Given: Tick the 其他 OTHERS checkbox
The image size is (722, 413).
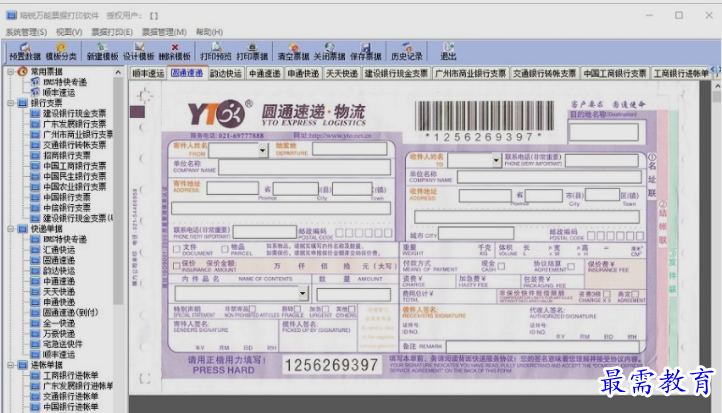Looking at the screenshot, I should pos(352,309).
